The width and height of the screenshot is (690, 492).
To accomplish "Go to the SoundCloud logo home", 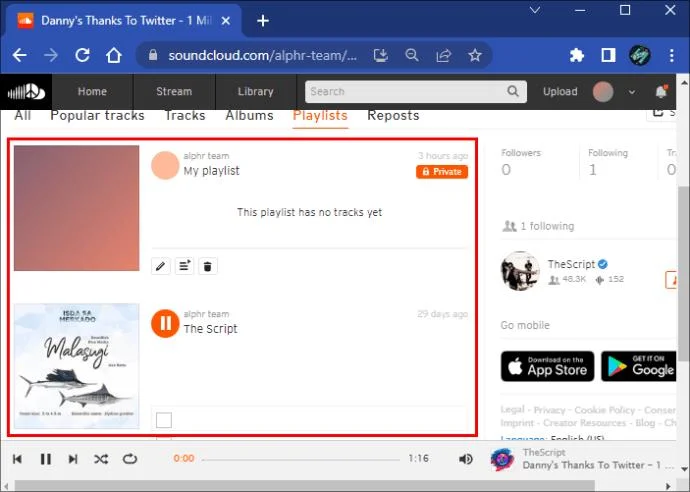I will [x=26, y=92].
